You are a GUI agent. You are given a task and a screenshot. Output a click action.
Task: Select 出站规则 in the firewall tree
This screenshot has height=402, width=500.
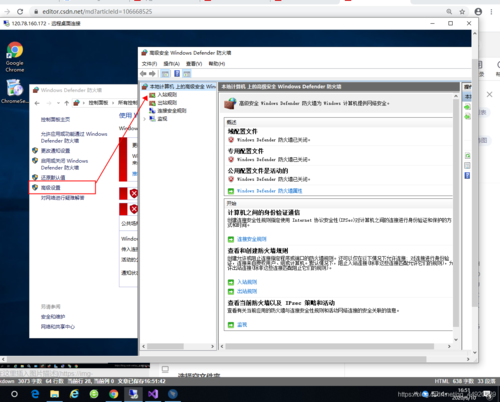167,103
